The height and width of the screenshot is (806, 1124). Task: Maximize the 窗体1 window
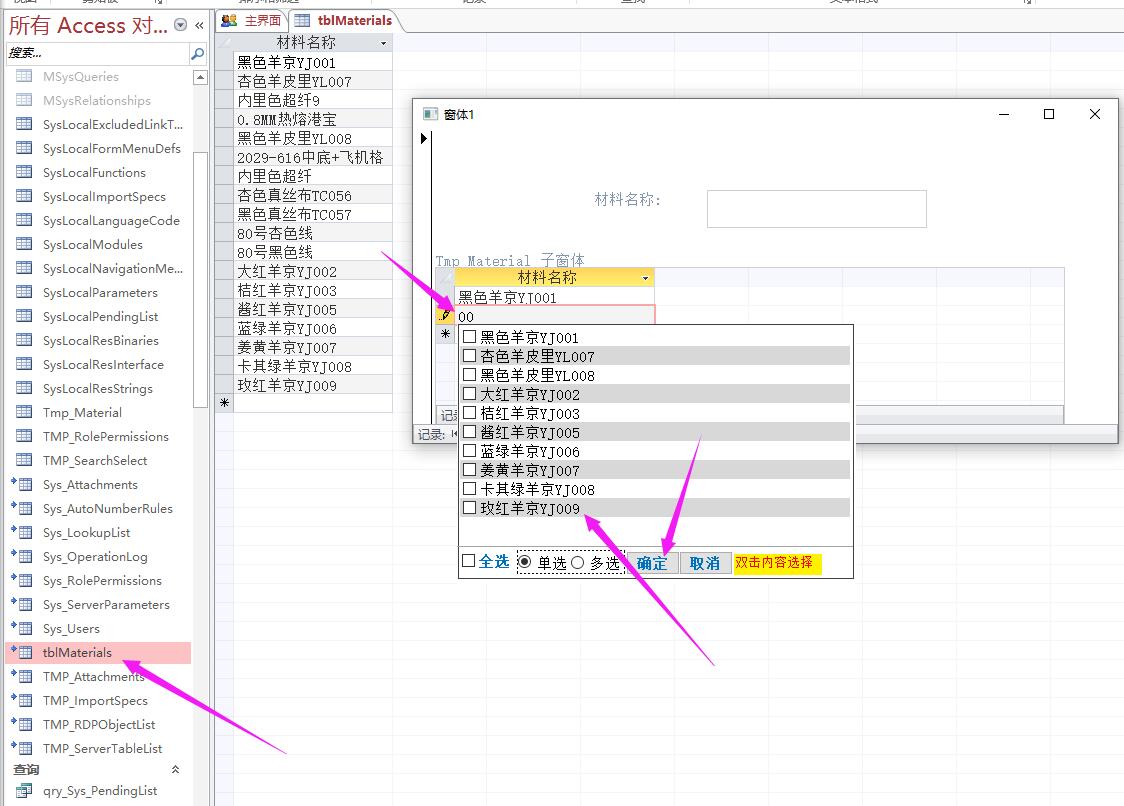(1049, 114)
